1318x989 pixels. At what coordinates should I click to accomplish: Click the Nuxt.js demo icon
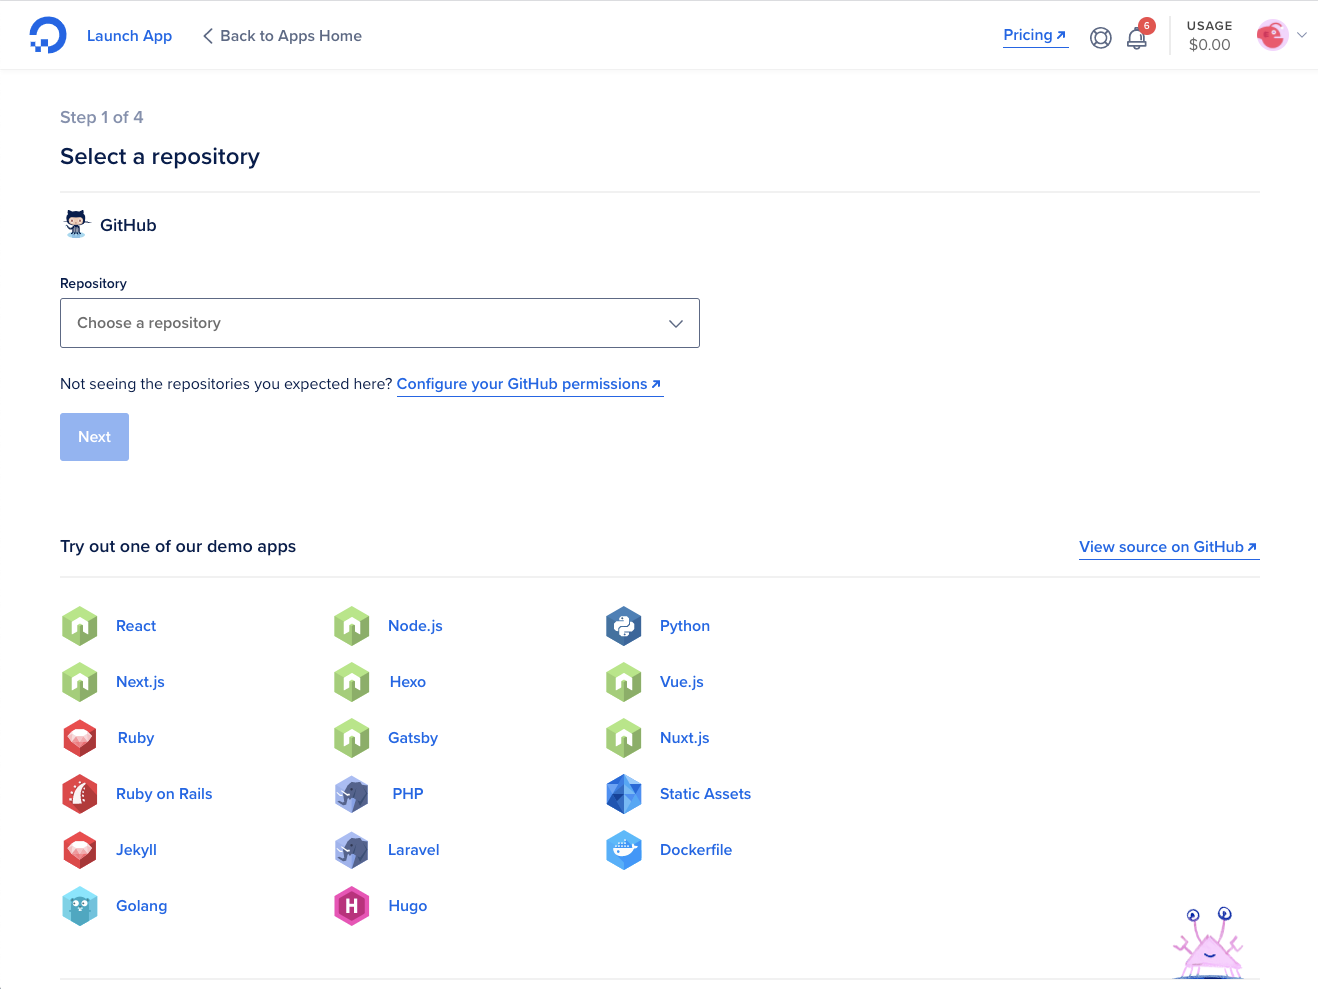[x=624, y=738]
